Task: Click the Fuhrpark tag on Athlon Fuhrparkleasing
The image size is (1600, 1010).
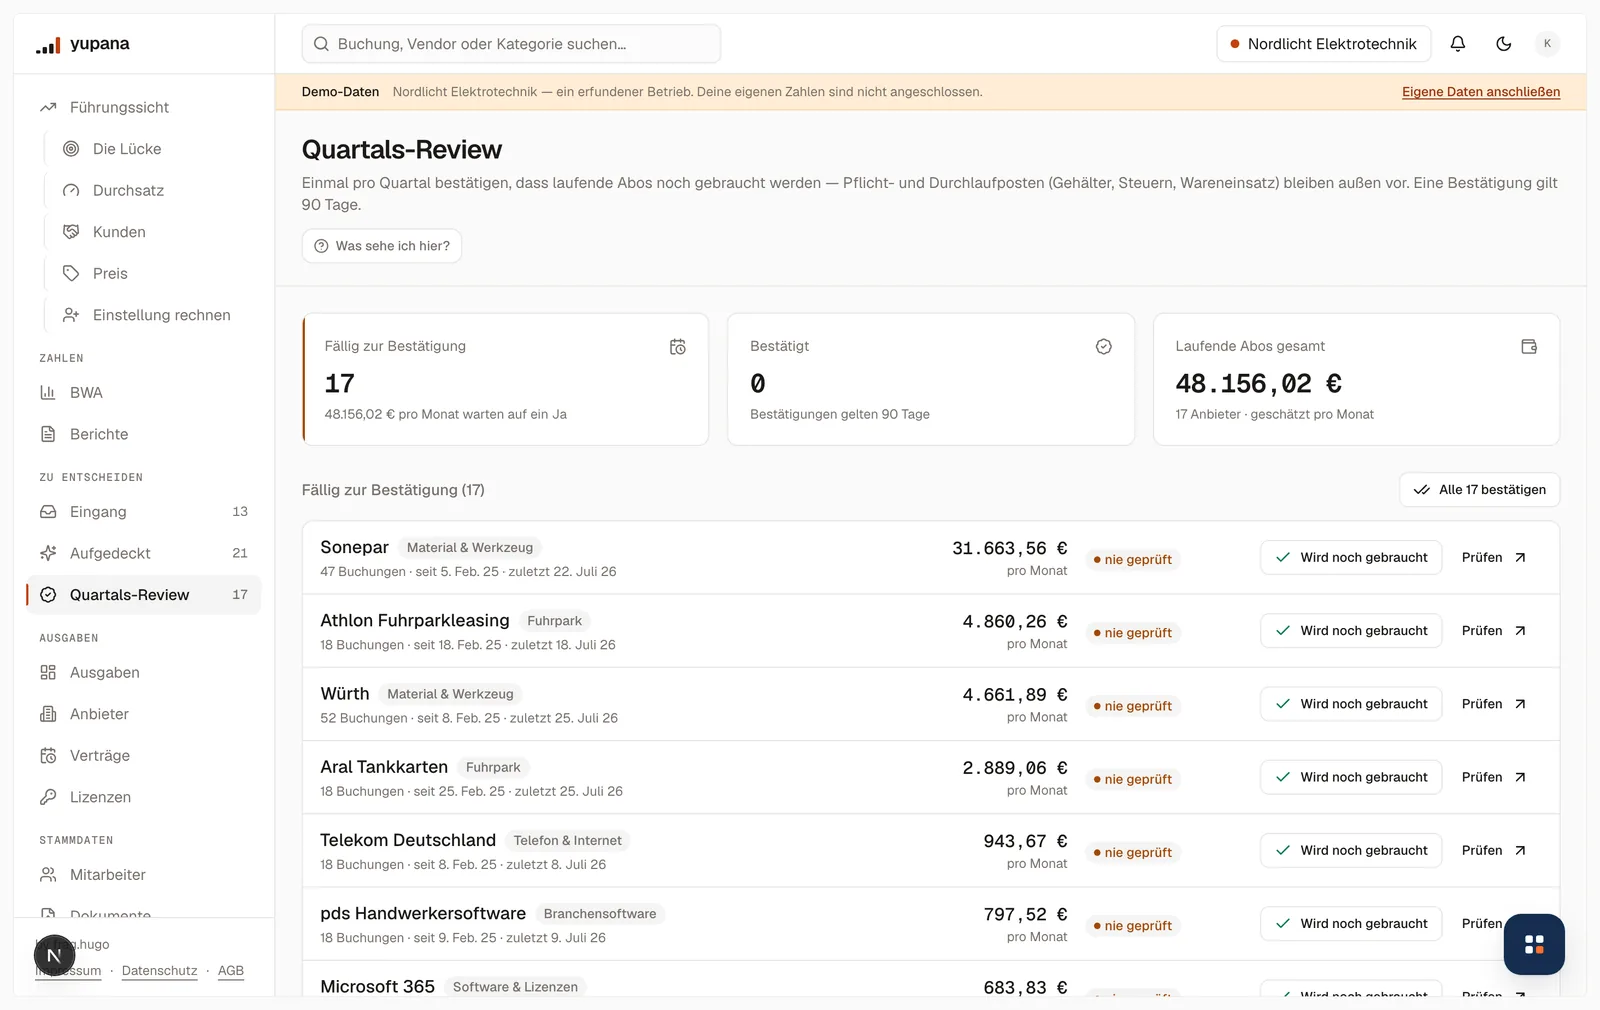Action: [554, 621]
